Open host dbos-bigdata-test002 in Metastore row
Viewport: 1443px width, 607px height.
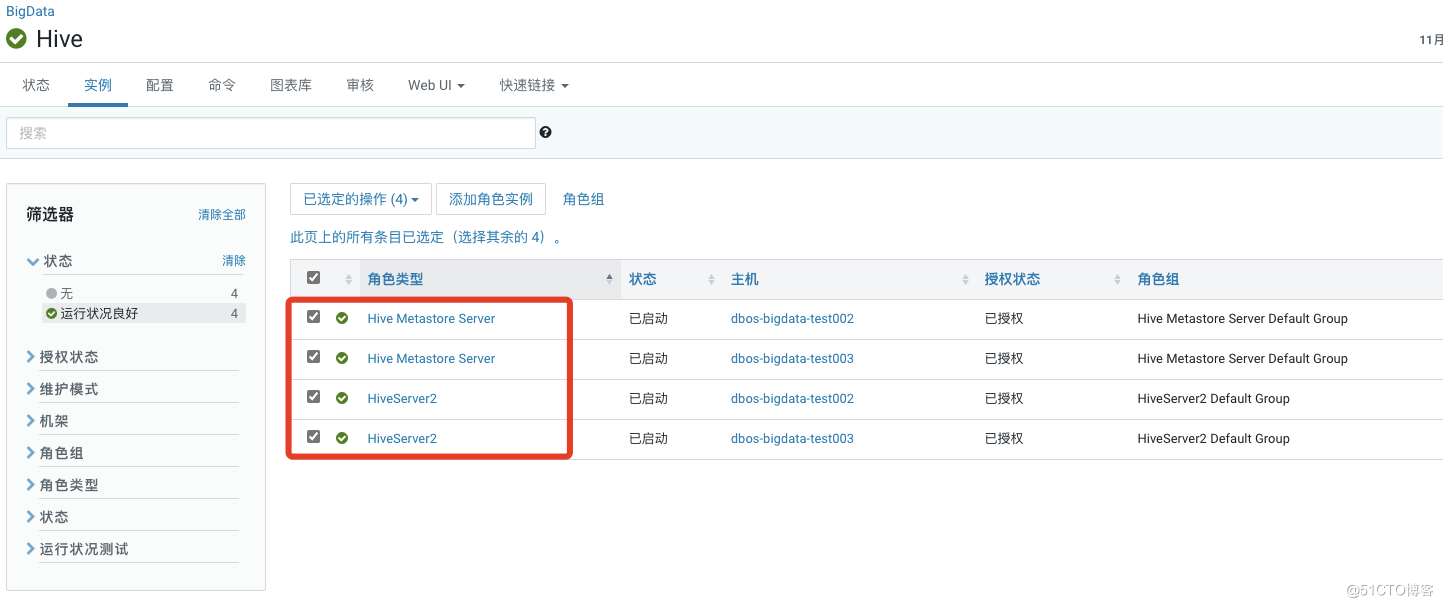tap(792, 318)
